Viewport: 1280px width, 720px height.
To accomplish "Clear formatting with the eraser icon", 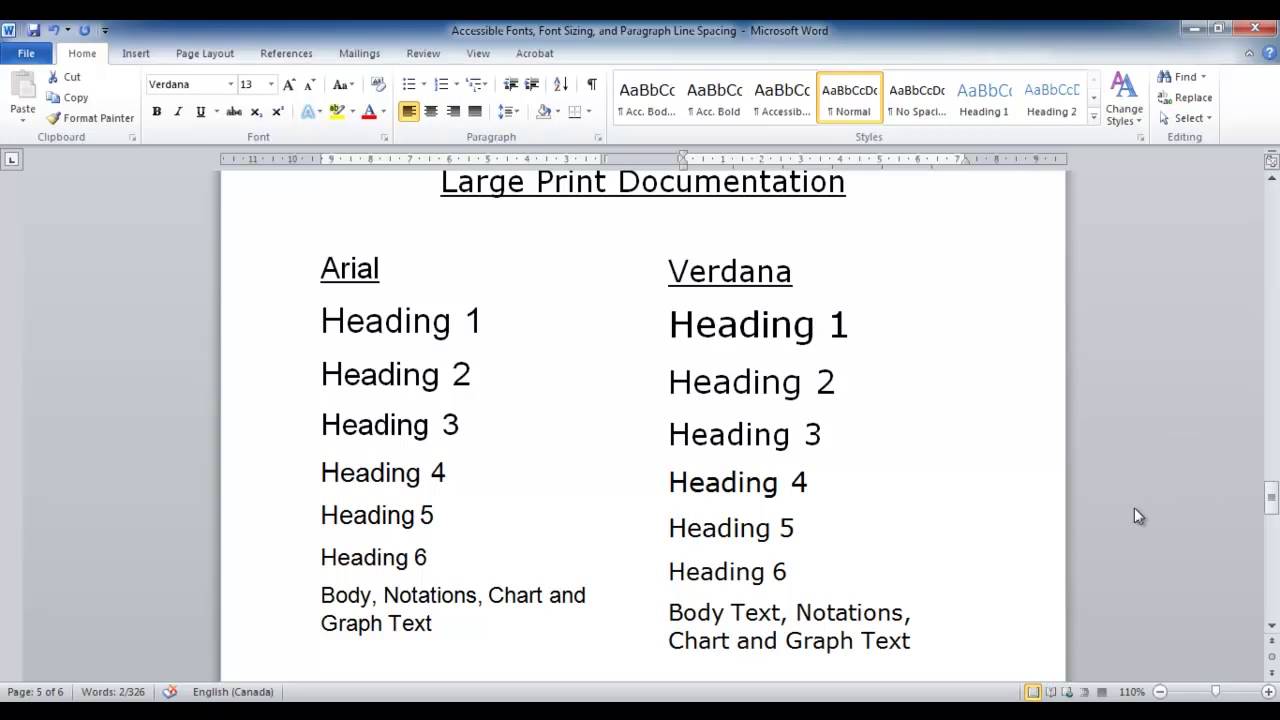I will pyautogui.click(x=378, y=85).
